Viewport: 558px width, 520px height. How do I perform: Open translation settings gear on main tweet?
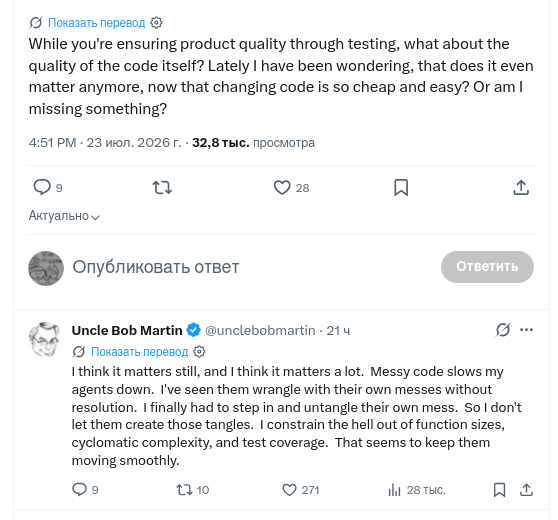pos(156,23)
